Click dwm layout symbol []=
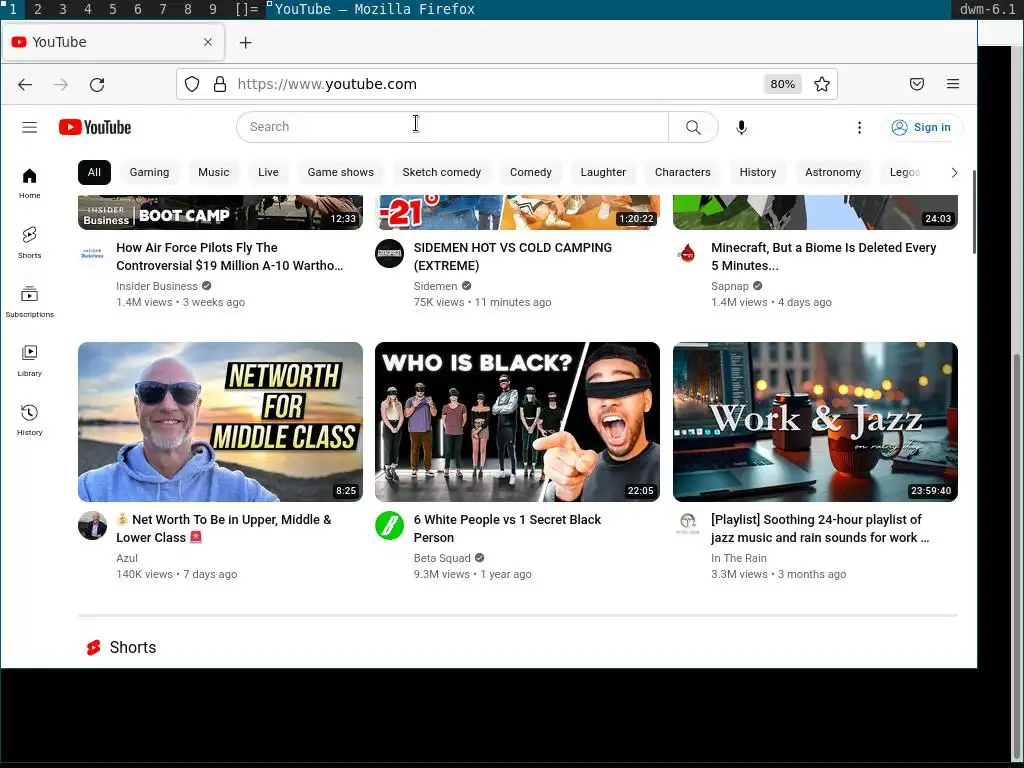This screenshot has height=768, width=1024. (x=247, y=9)
